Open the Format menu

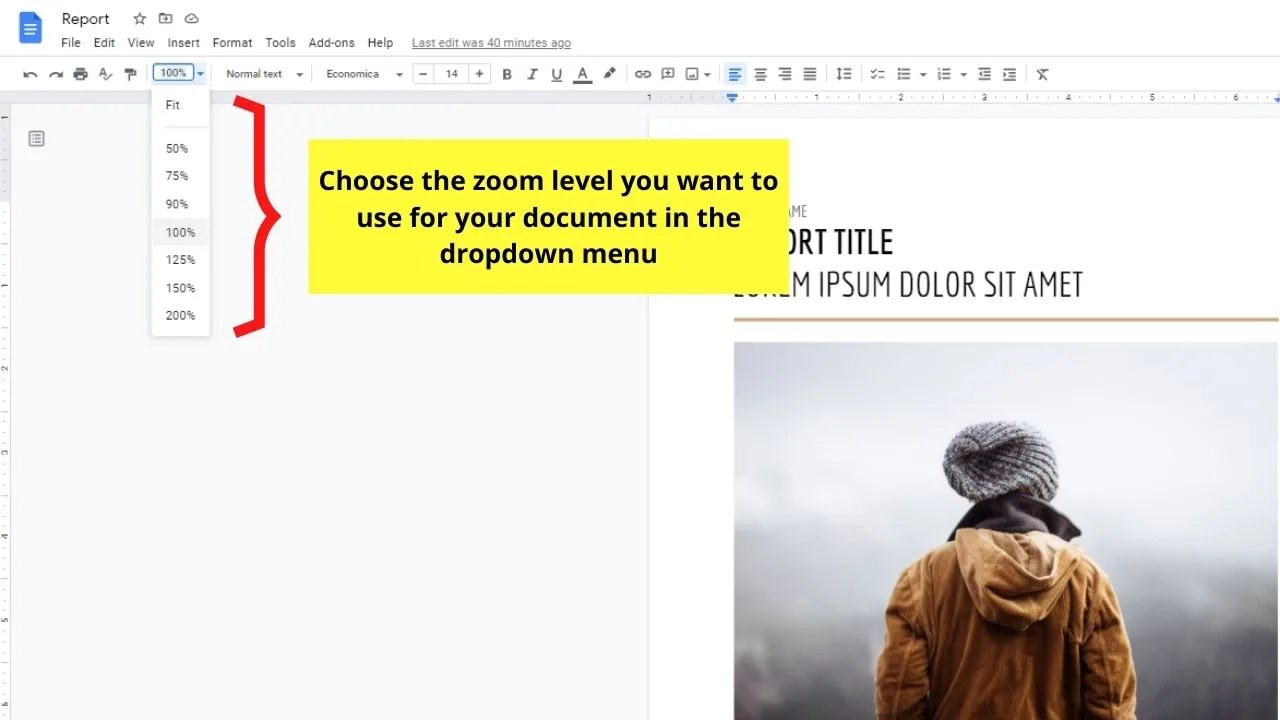[x=232, y=42]
